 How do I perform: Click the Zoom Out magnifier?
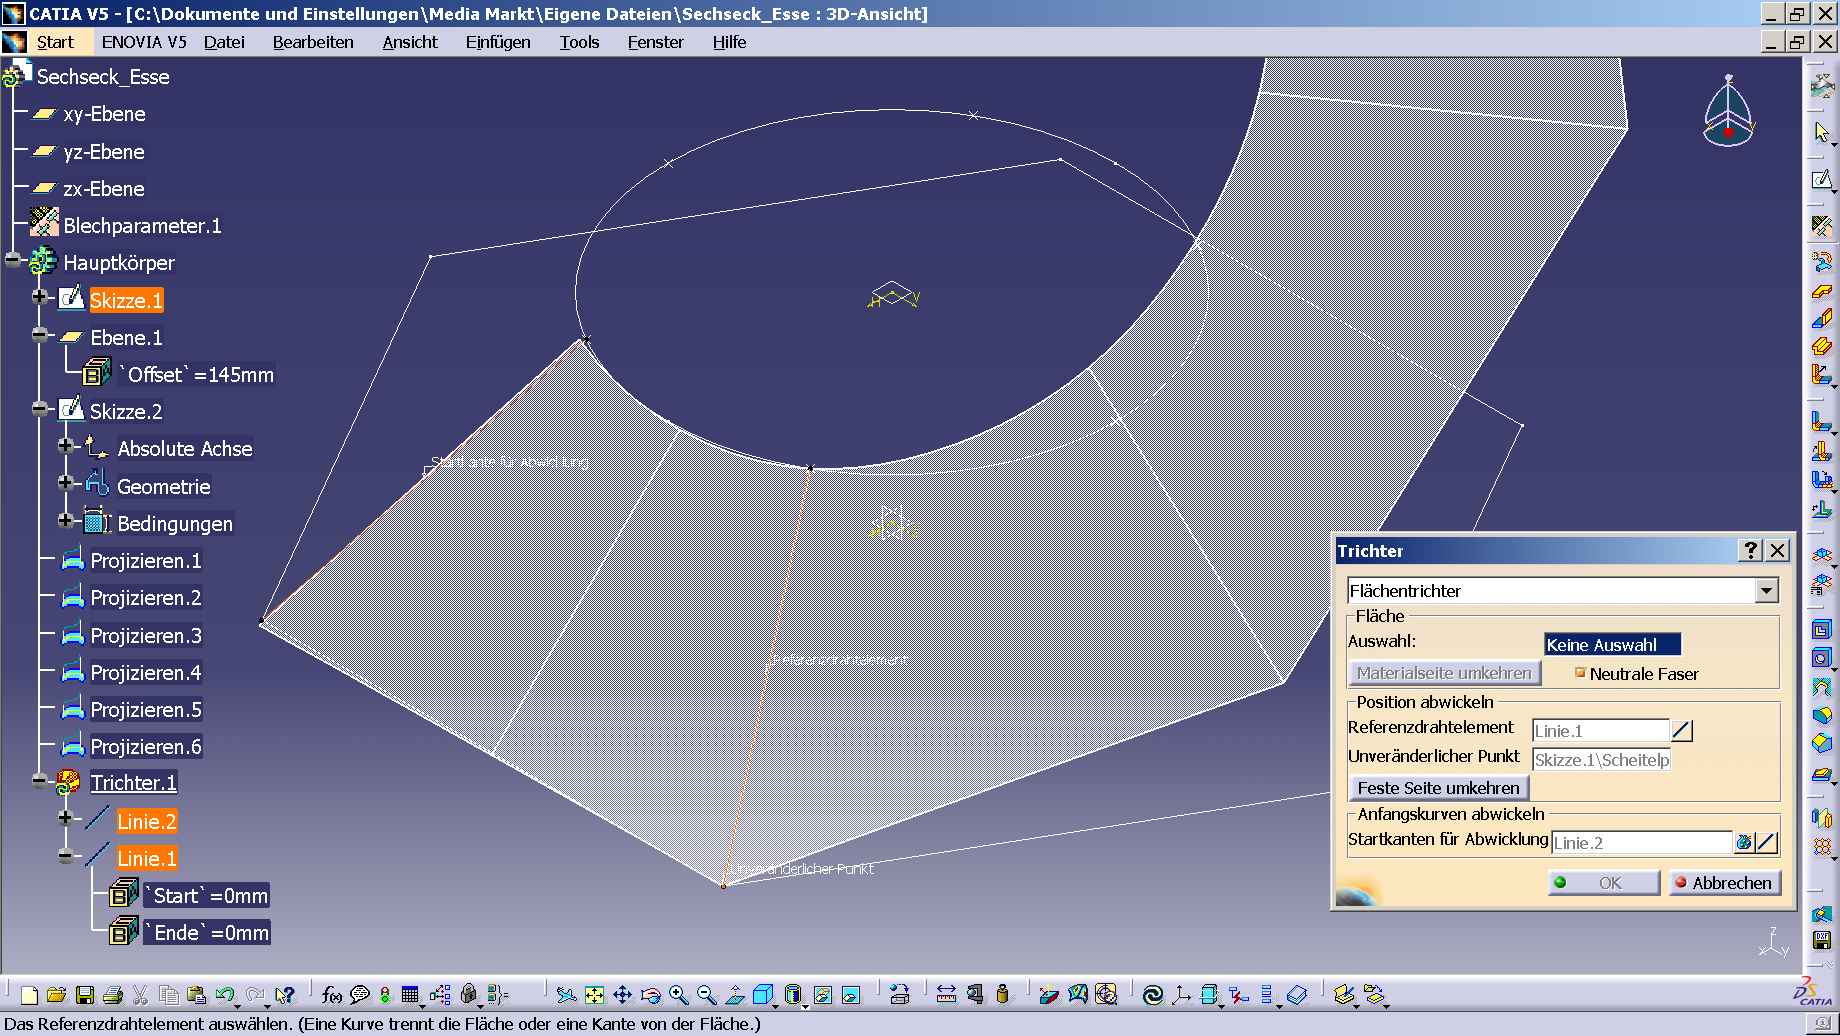[x=707, y=995]
